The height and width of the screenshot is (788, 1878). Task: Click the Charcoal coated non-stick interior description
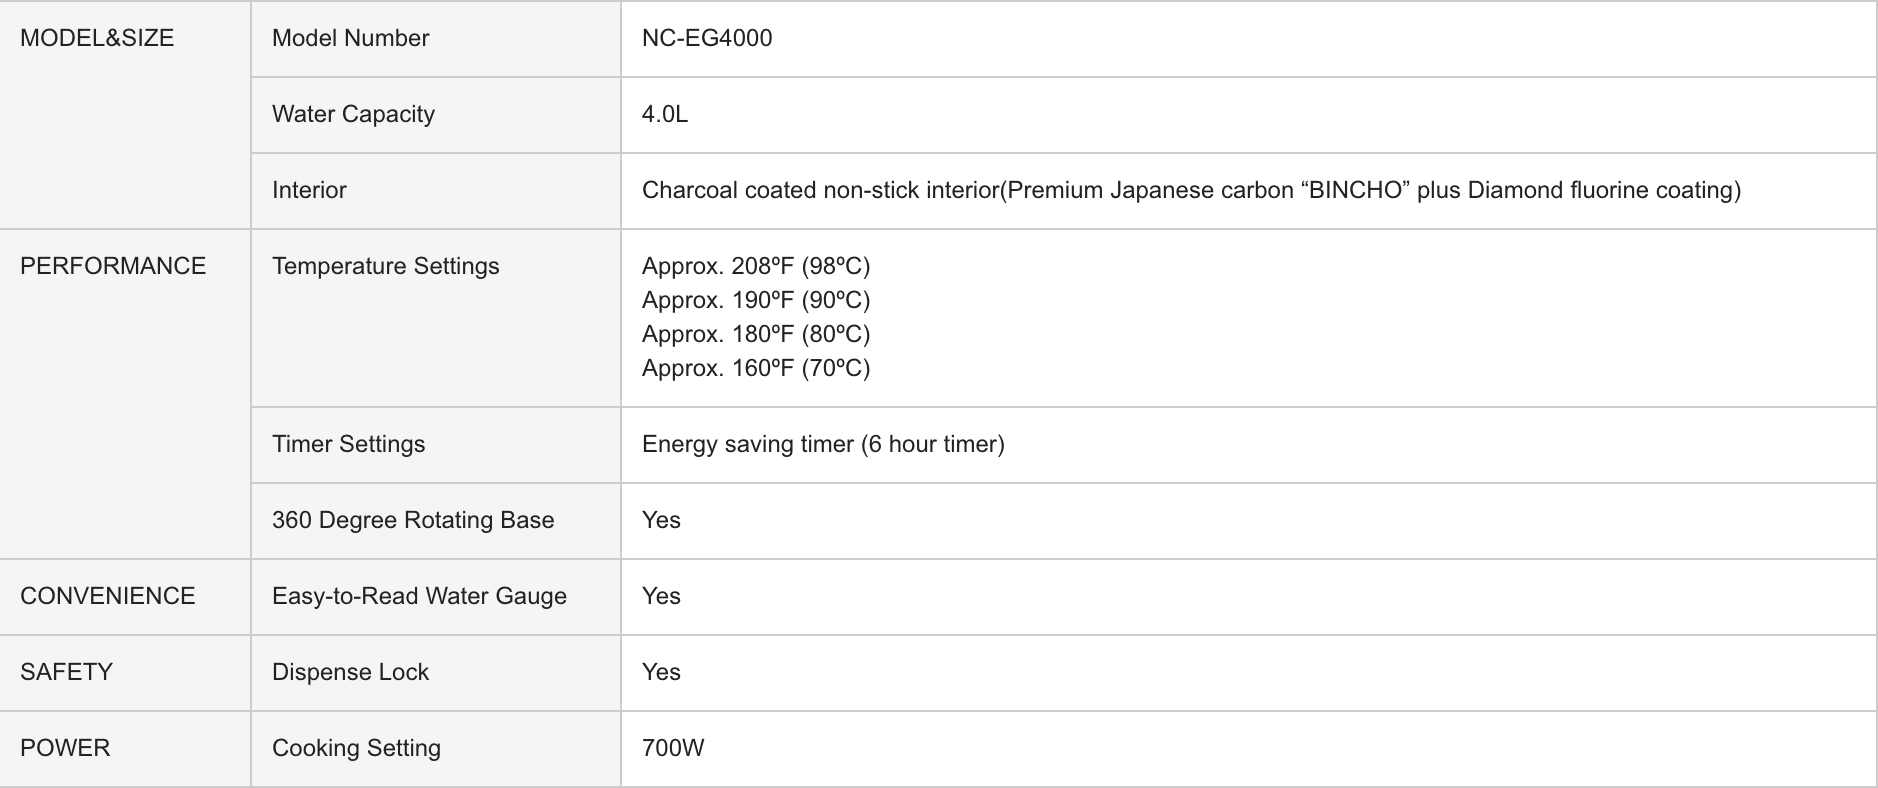(x=1191, y=190)
